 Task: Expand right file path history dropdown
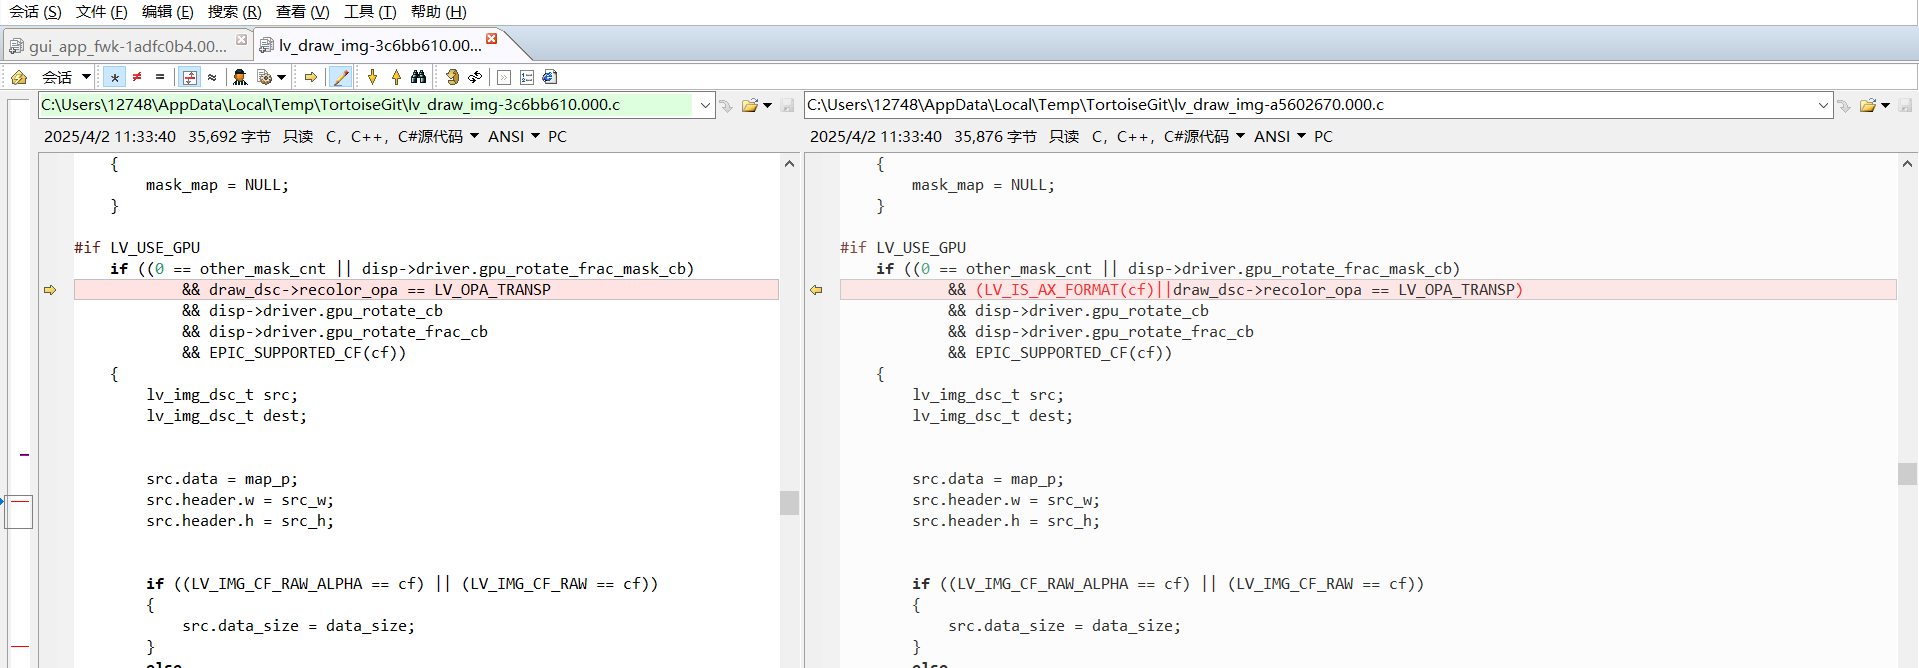(x=1823, y=105)
